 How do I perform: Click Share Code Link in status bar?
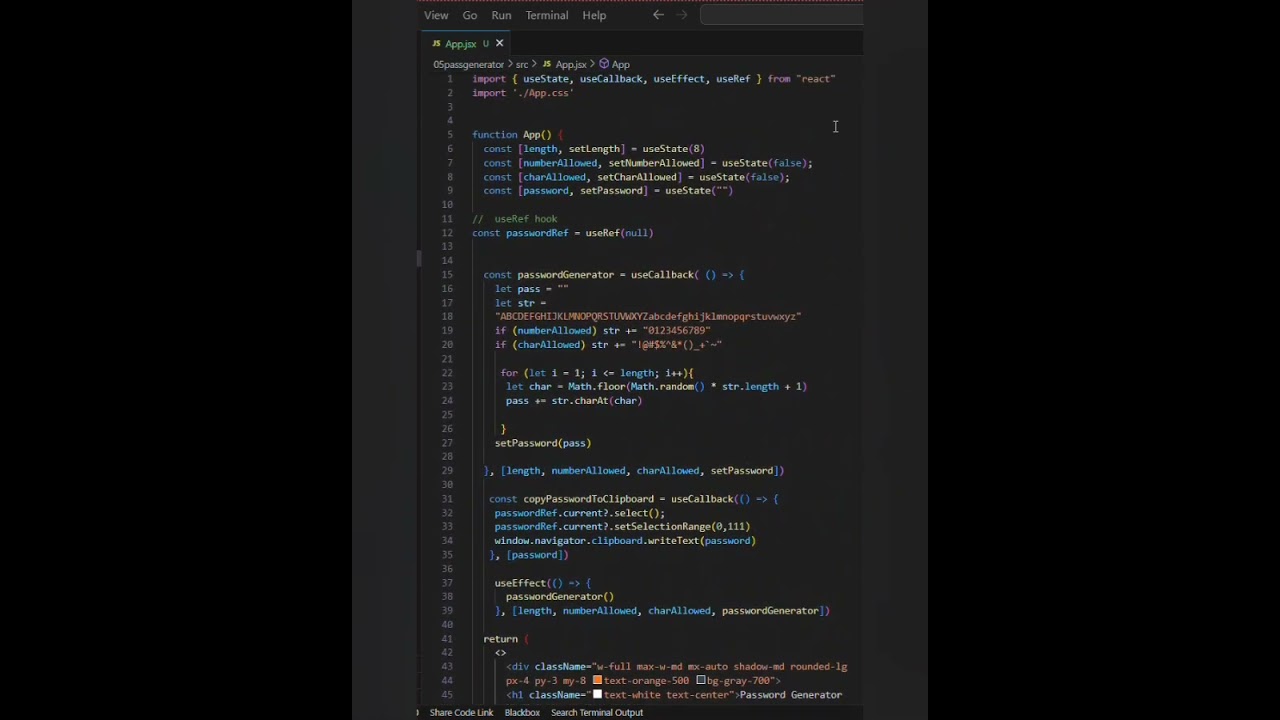click(x=461, y=712)
